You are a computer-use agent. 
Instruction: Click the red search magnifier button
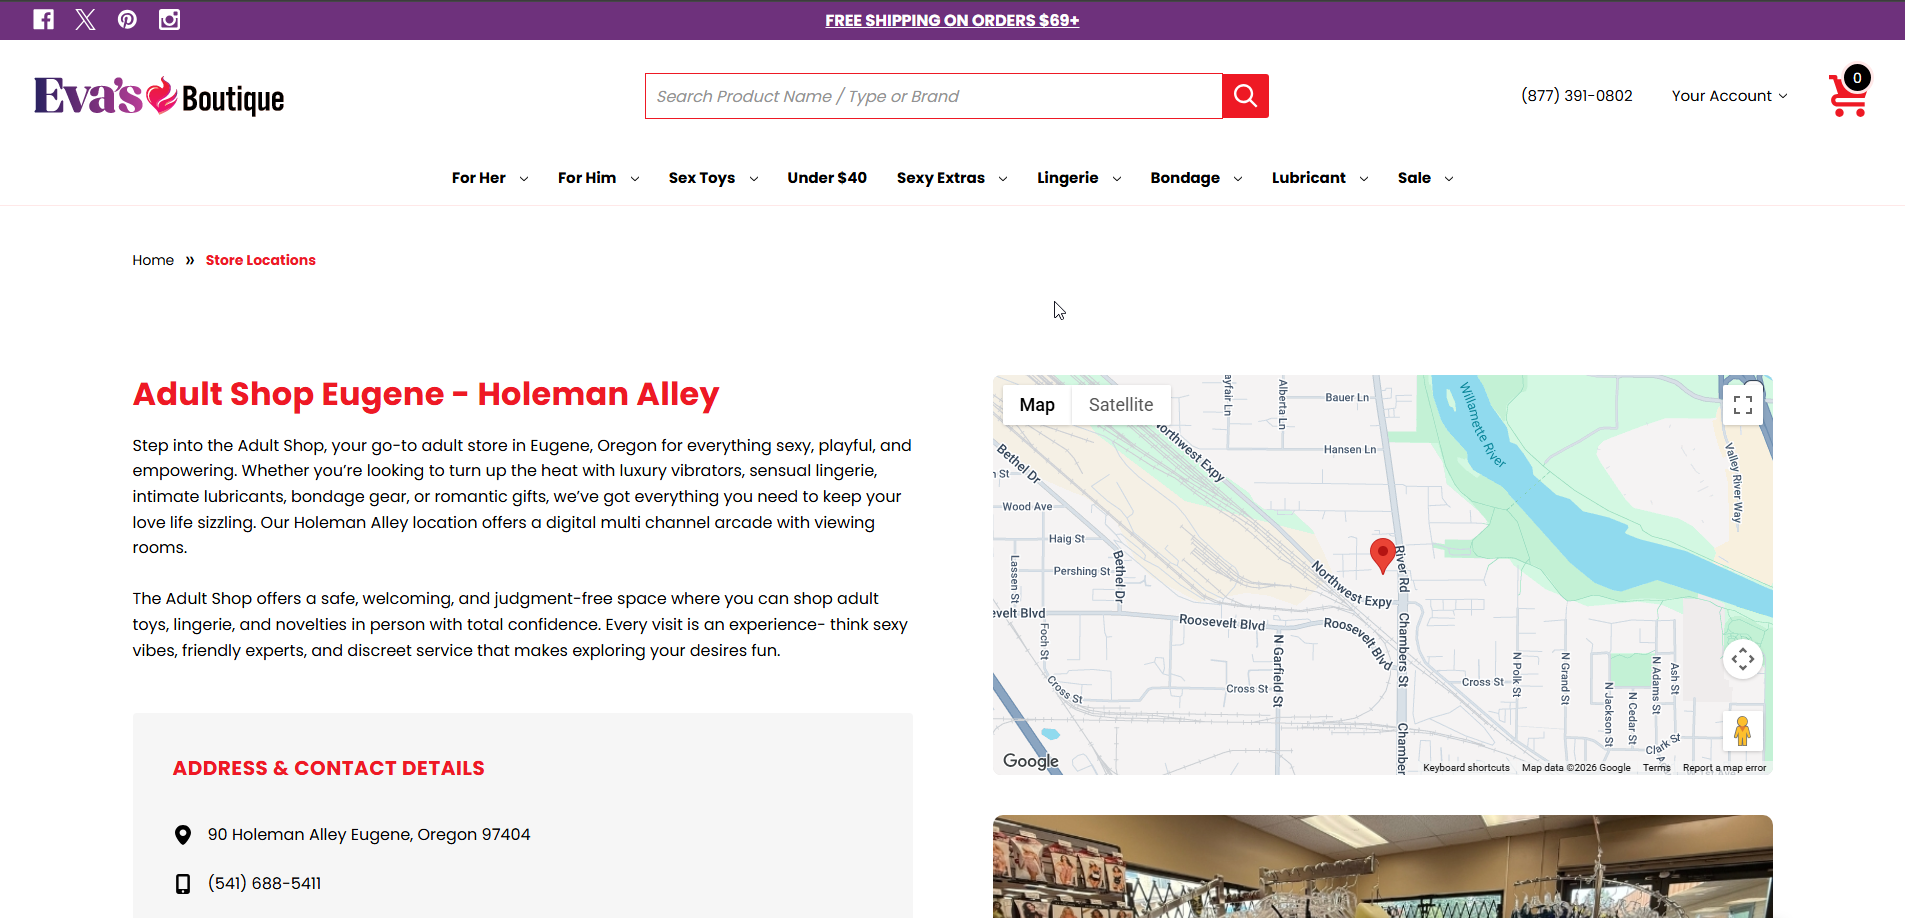pyautogui.click(x=1245, y=96)
